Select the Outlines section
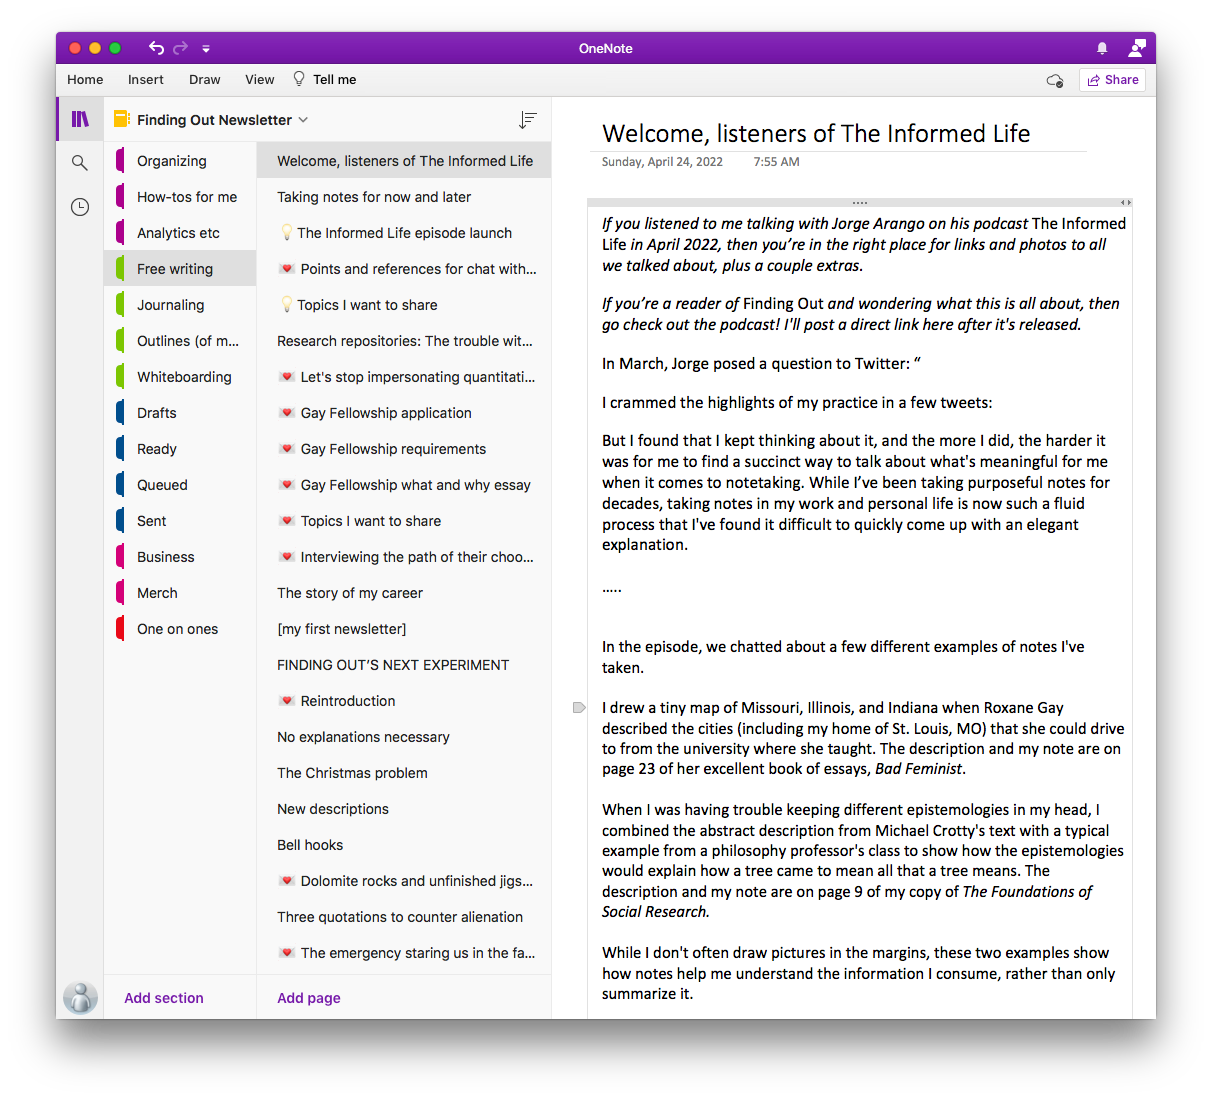The image size is (1212, 1099). (180, 341)
